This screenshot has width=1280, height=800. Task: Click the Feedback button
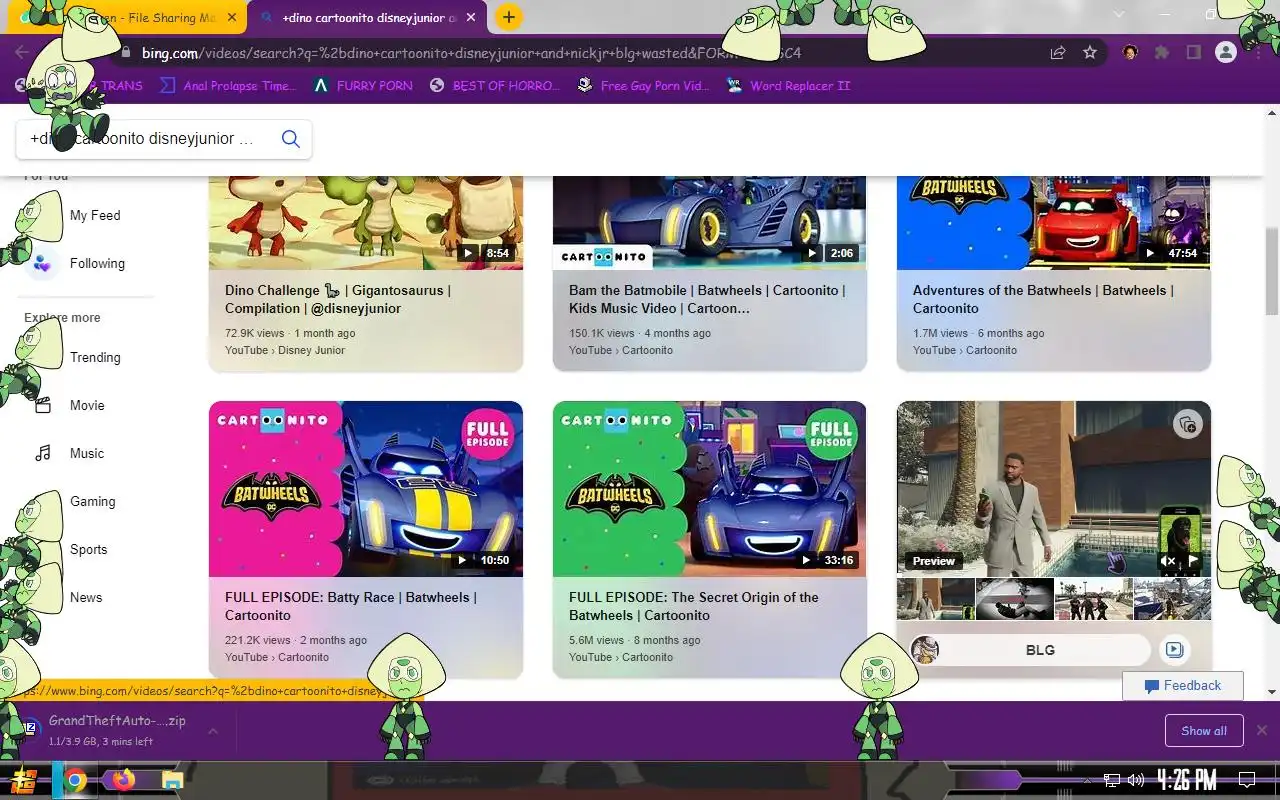click(x=1183, y=686)
